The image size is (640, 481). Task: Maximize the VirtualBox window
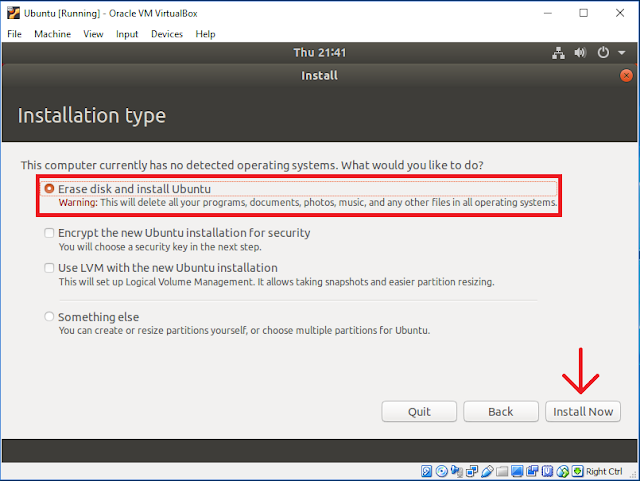(584, 13)
